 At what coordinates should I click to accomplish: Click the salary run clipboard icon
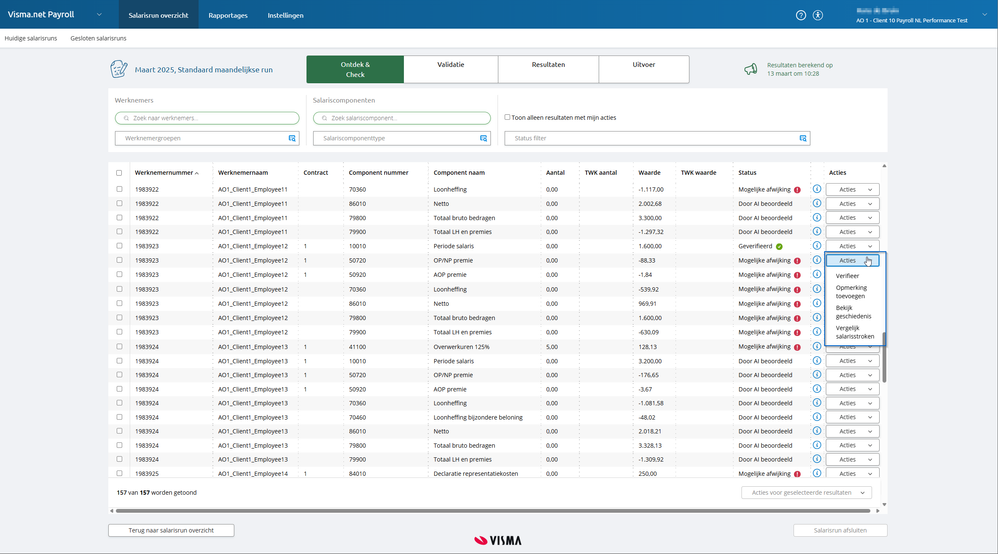point(118,69)
